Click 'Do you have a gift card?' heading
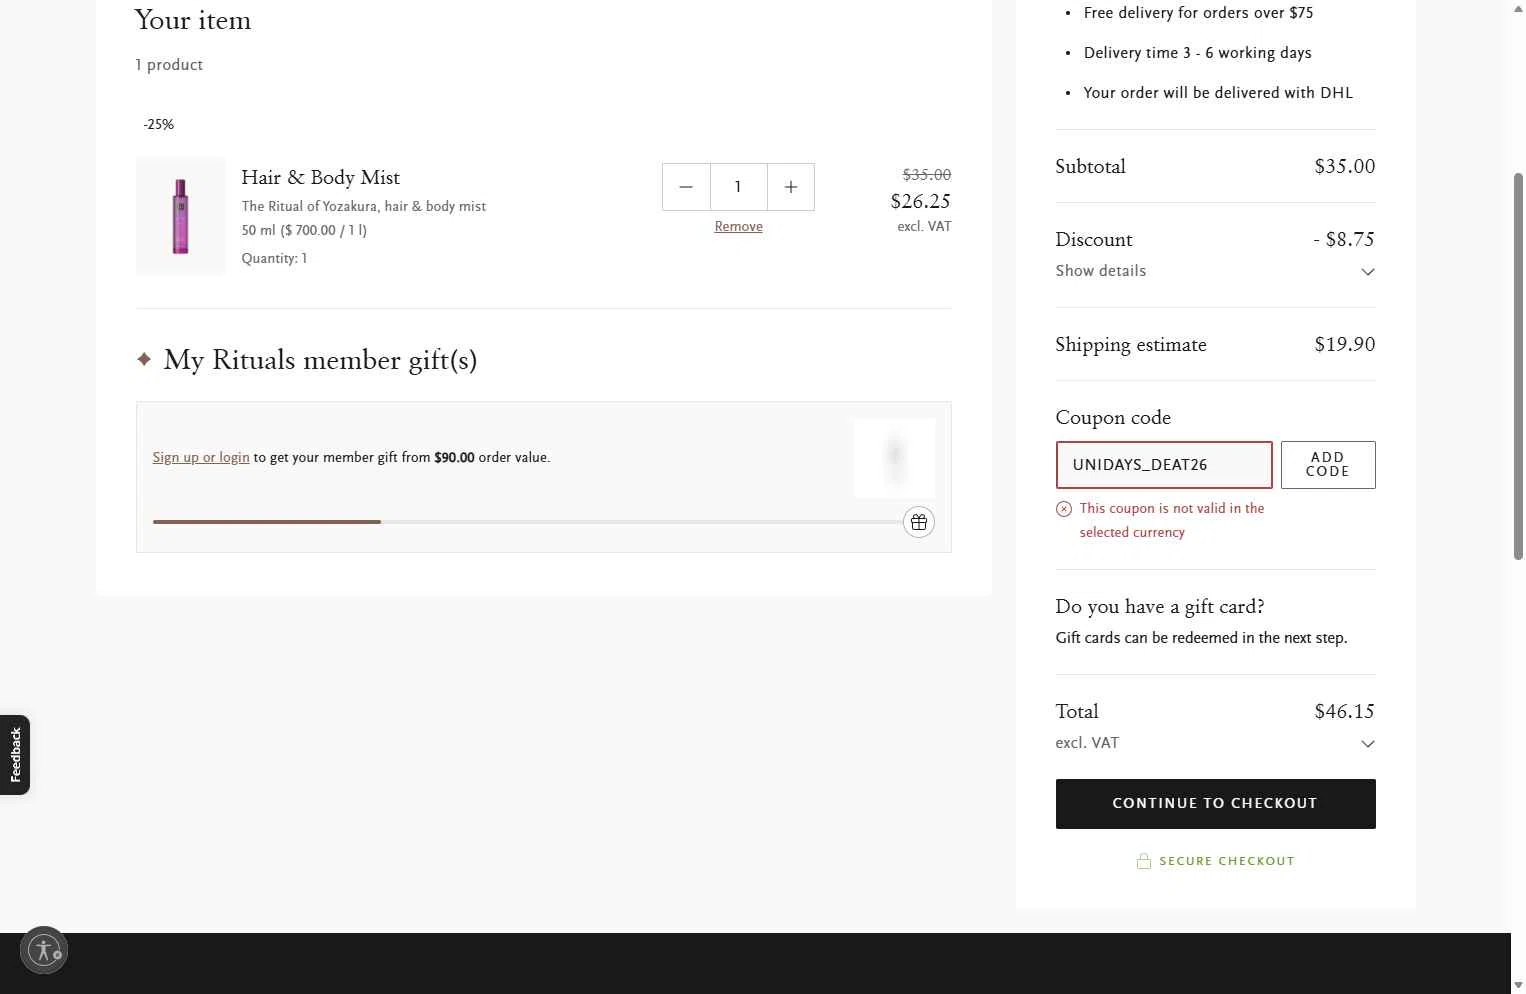Image resolution: width=1526 pixels, height=994 pixels. 1160,607
